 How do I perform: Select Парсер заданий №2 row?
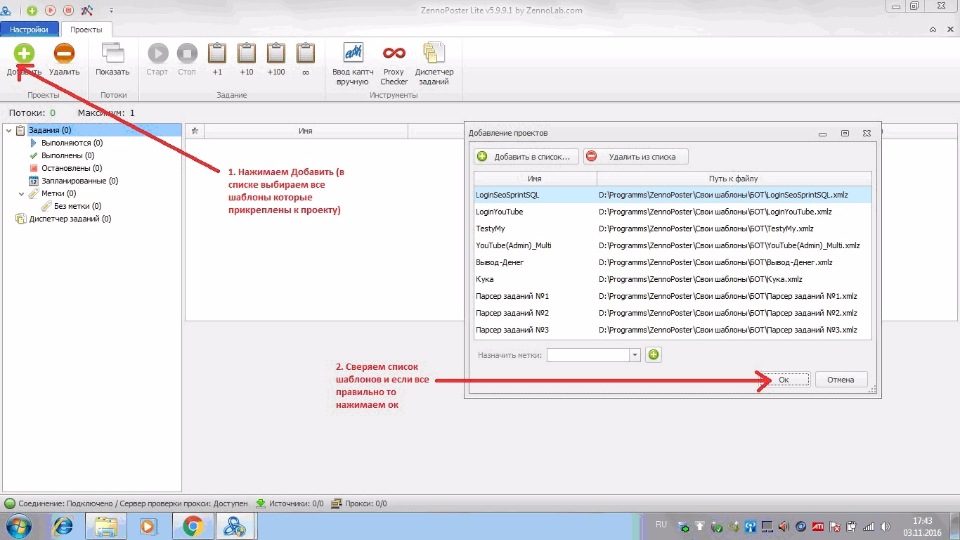[672, 313]
